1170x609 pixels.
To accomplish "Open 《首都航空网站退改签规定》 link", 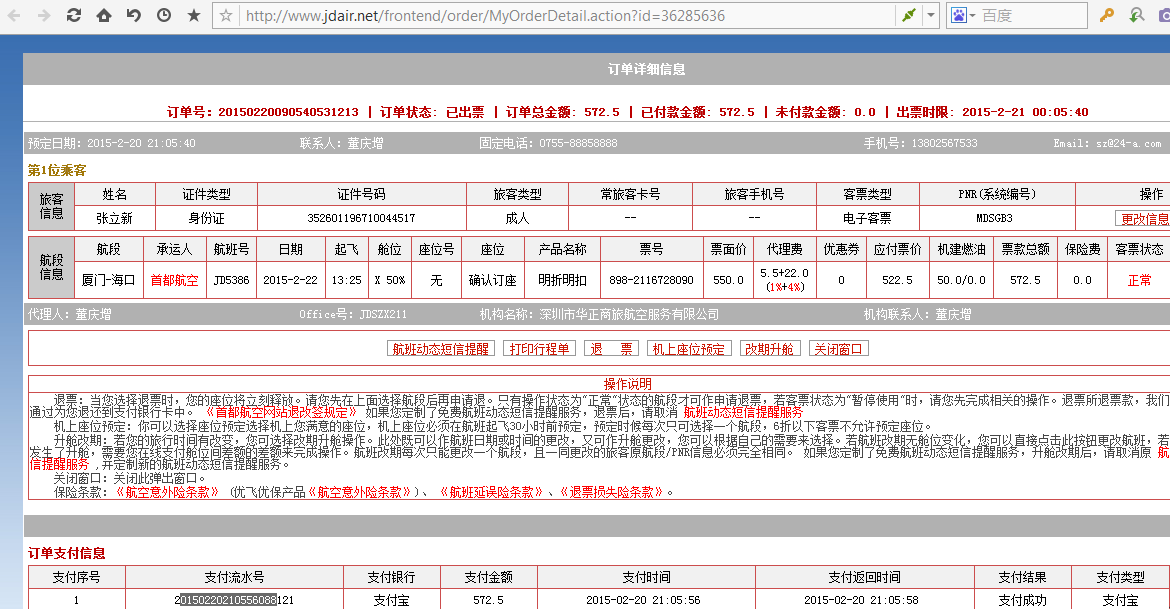I will coord(281,412).
